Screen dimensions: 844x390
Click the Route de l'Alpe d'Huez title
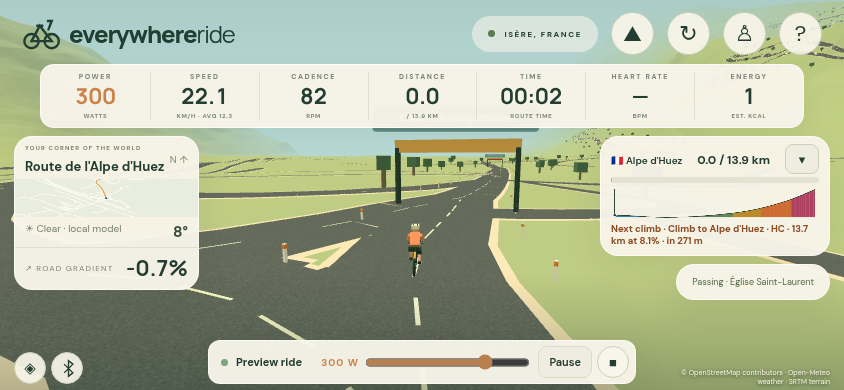click(95, 166)
